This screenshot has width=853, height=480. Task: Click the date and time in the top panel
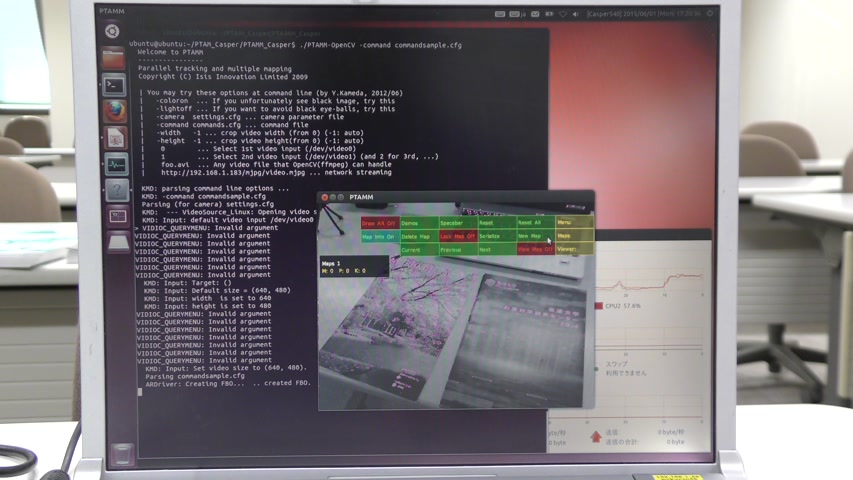pos(644,14)
